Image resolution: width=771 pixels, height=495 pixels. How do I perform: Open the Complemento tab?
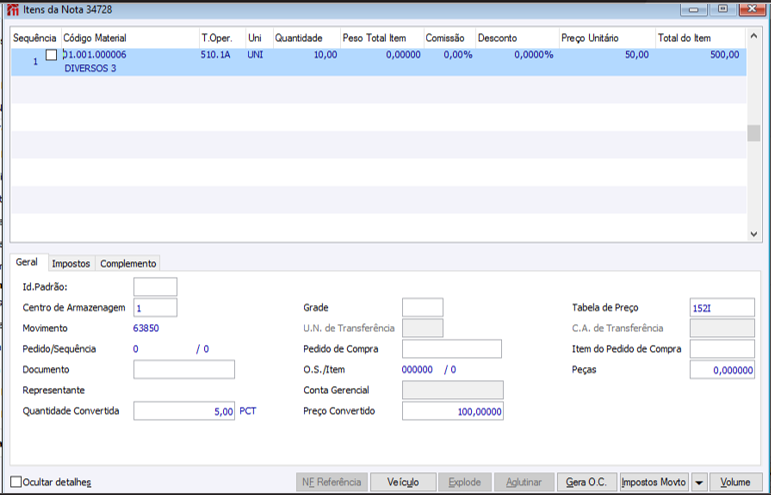pyautogui.click(x=128, y=263)
